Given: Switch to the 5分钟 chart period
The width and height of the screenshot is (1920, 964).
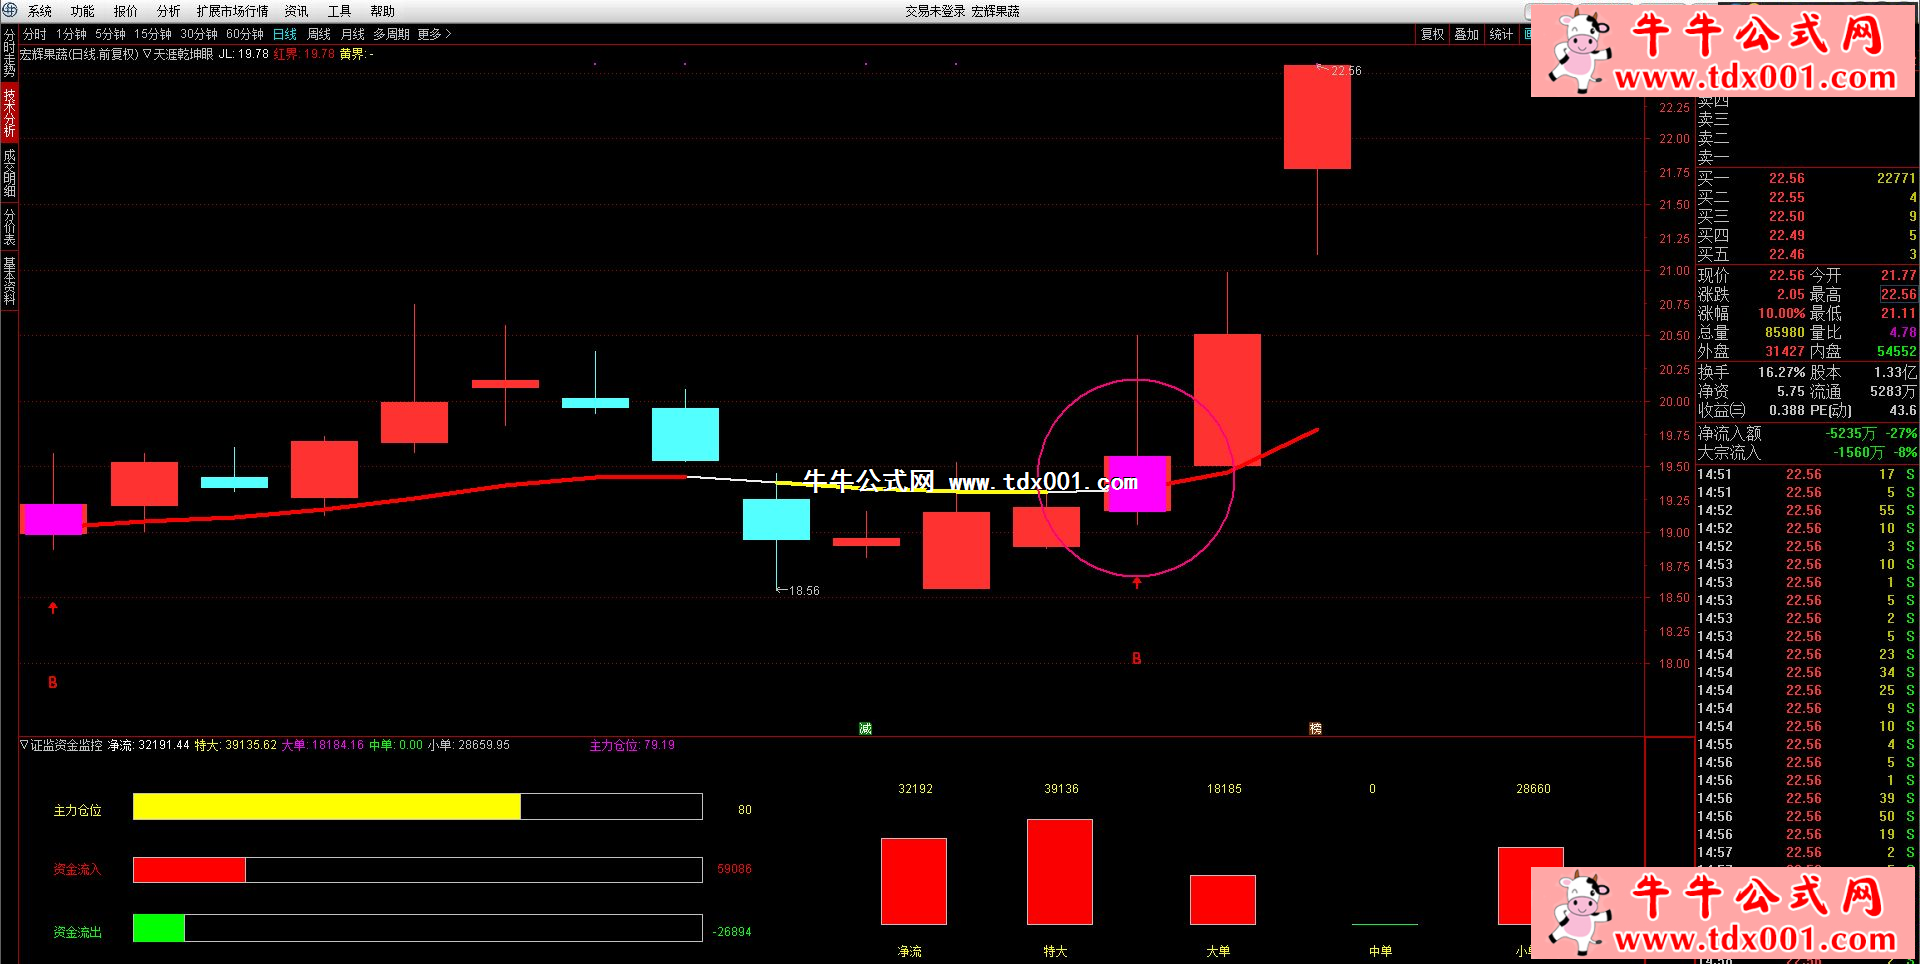Looking at the screenshot, I should pos(111,34).
